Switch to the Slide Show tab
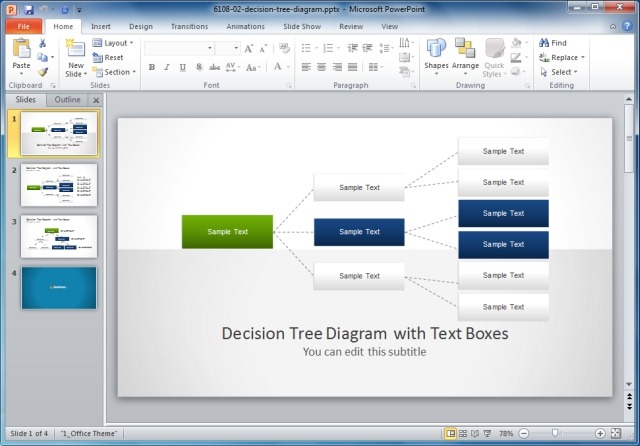This screenshot has width=640, height=446. tap(302, 27)
